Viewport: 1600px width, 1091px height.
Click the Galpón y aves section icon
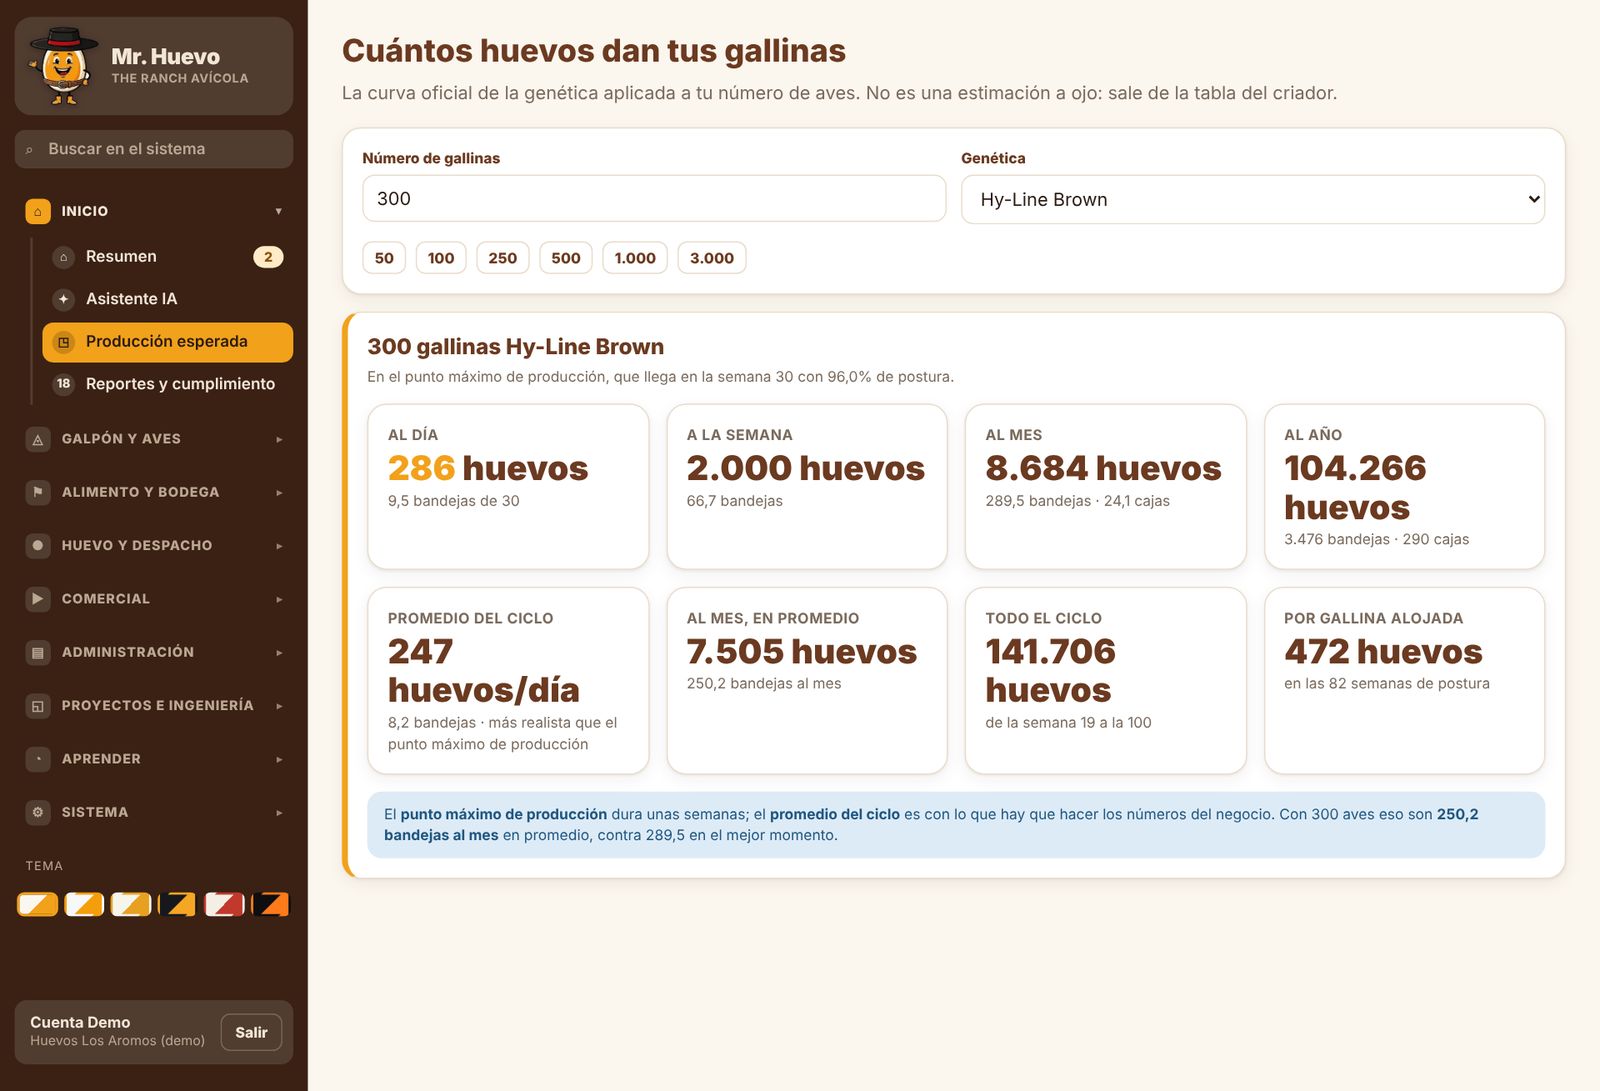point(38,439)
